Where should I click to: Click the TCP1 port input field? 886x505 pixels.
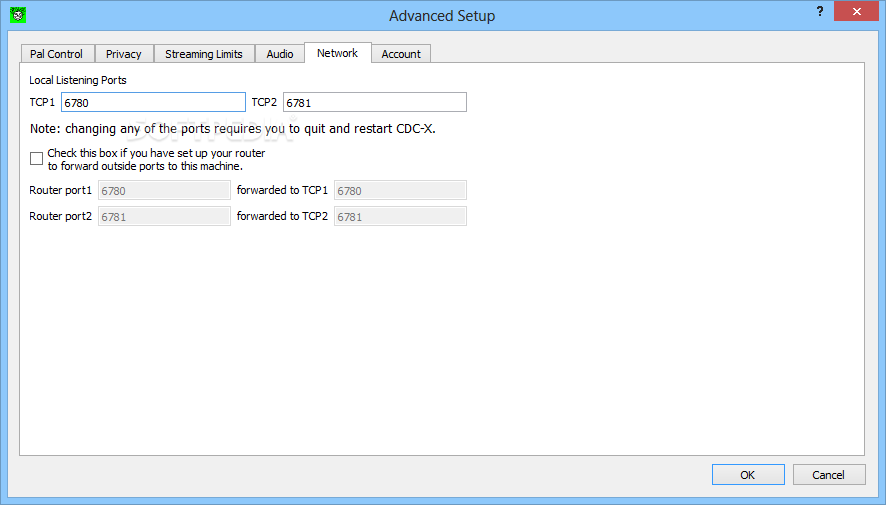(x=153, y=102)
